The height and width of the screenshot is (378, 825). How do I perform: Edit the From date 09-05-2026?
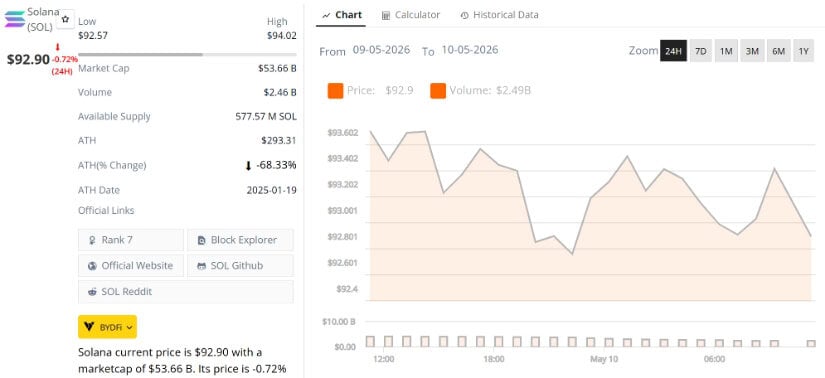[381, 50]
